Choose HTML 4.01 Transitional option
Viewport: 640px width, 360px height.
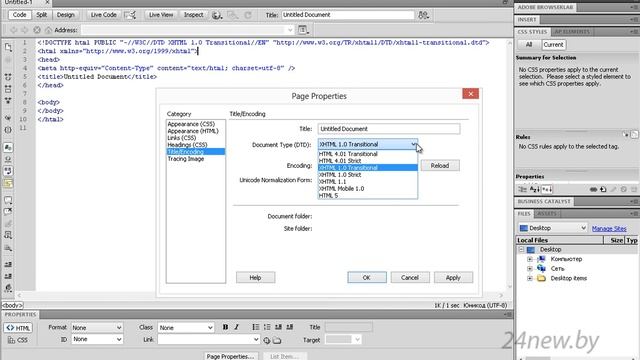tap(367, 154)
